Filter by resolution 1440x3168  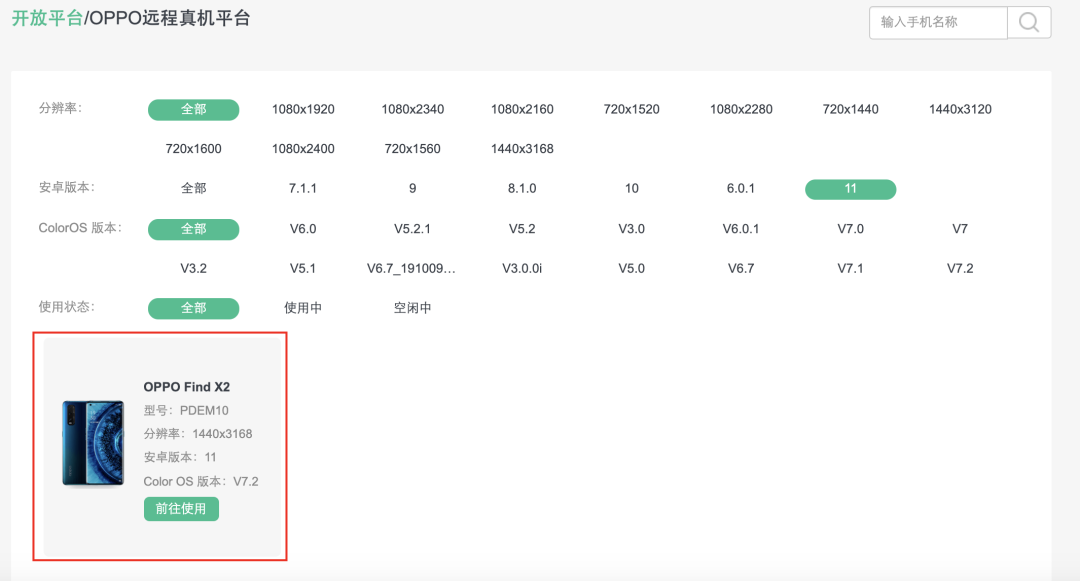(522, 149)
